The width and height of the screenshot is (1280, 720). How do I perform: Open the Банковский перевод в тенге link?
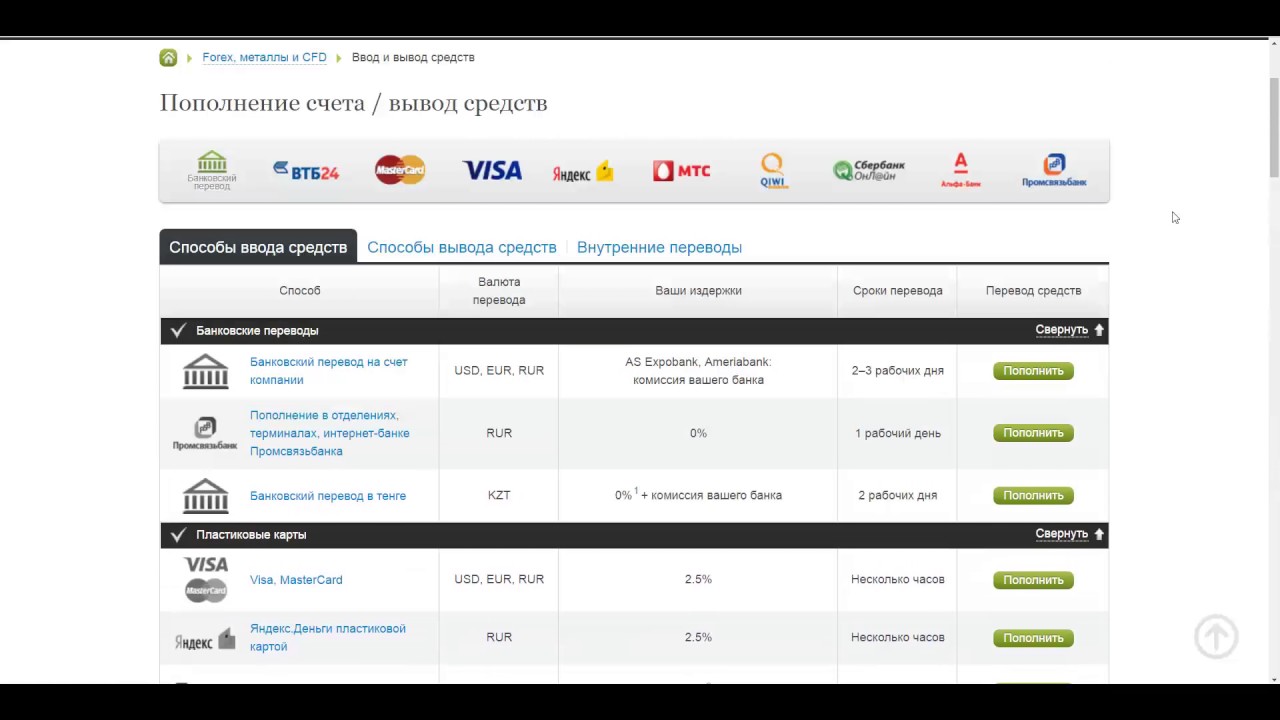(x=328, y=496)
